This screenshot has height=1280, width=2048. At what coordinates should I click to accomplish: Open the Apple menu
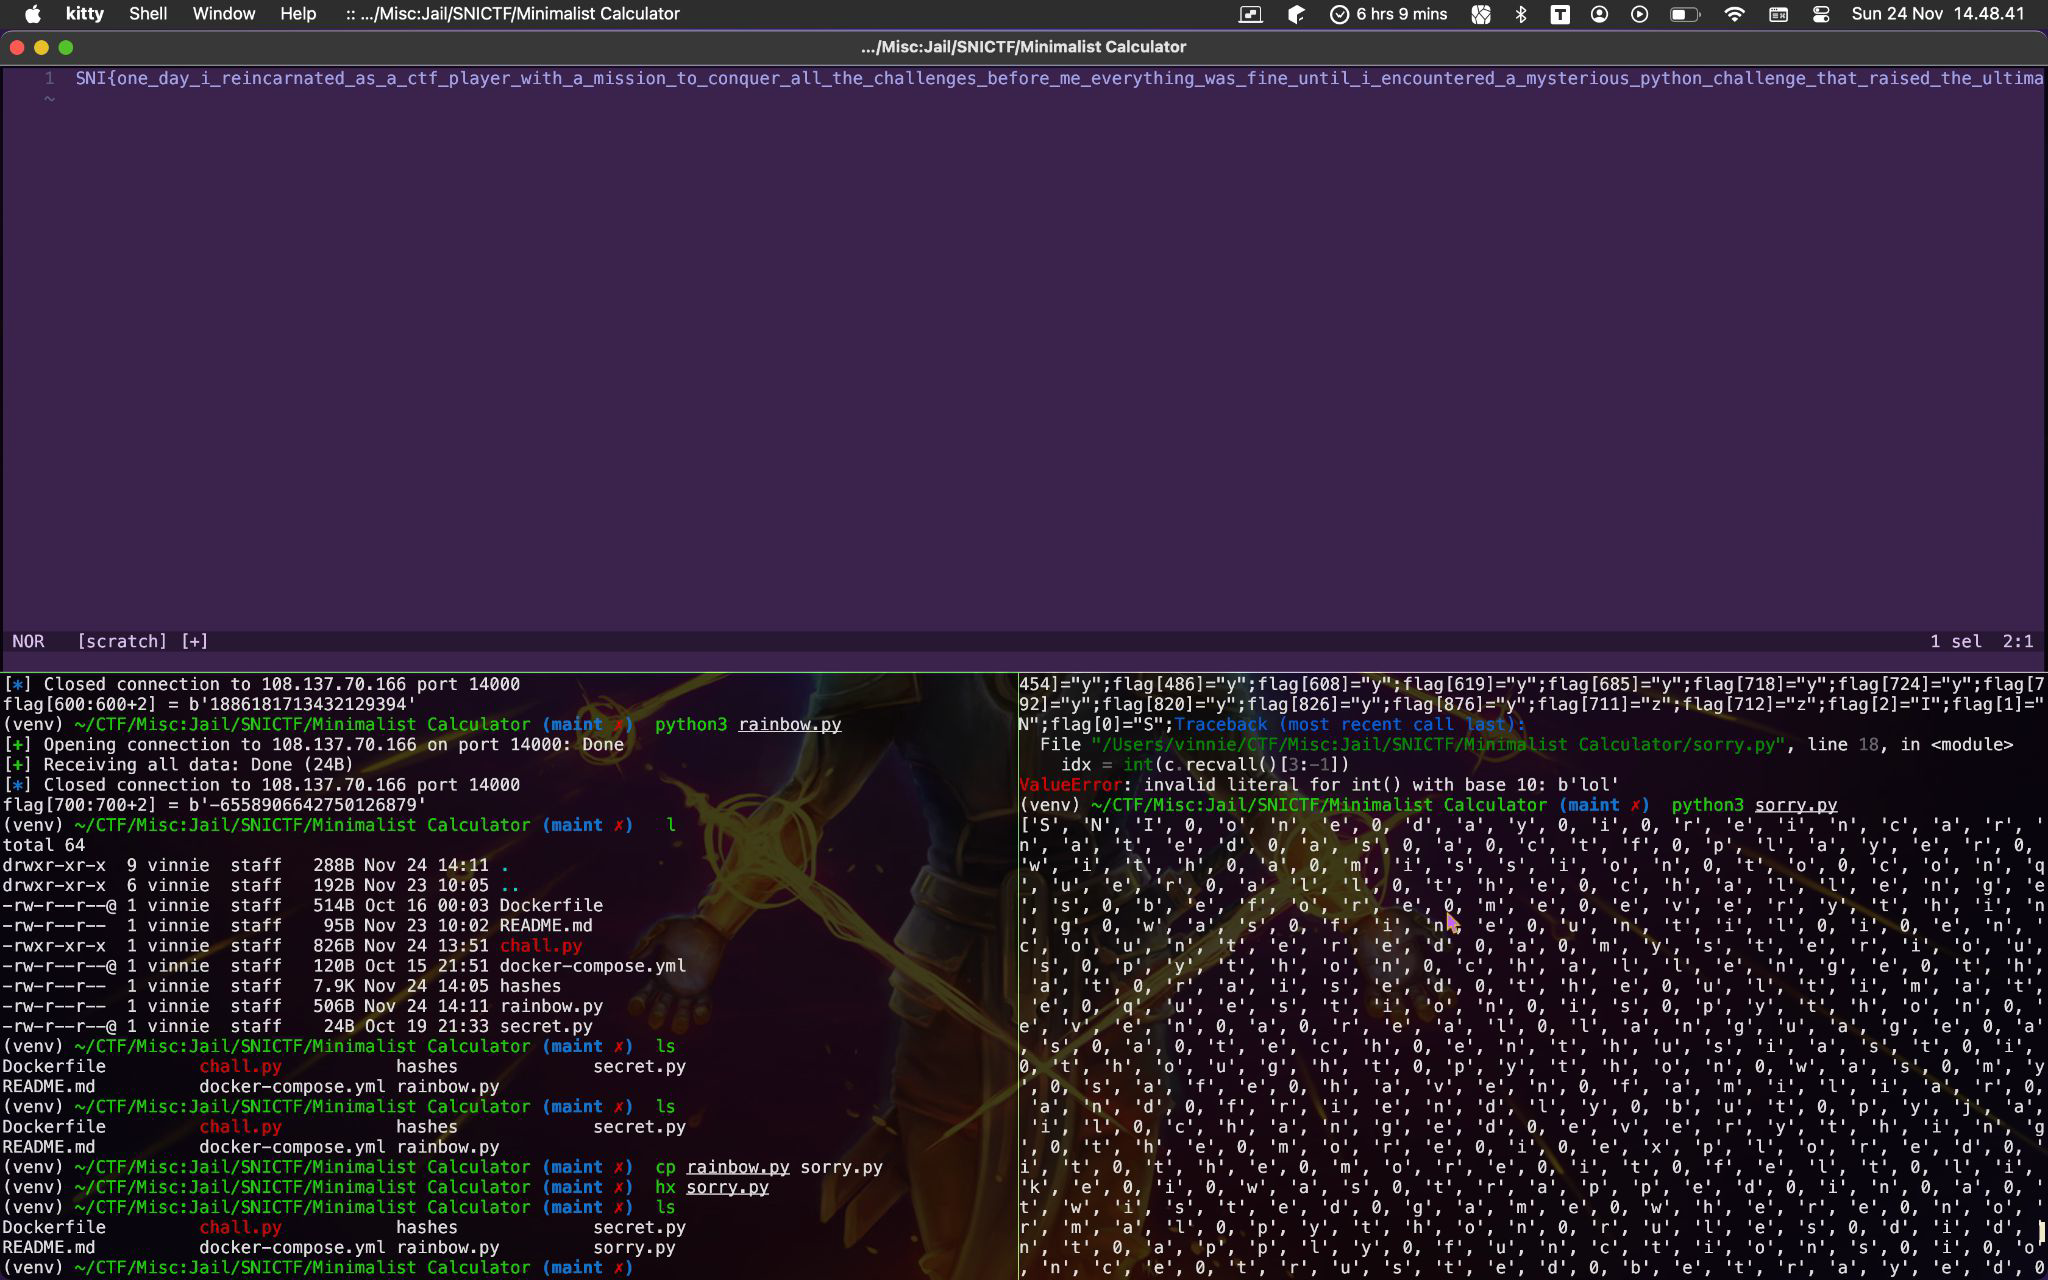pyautogui.click(x=32, y=14)
